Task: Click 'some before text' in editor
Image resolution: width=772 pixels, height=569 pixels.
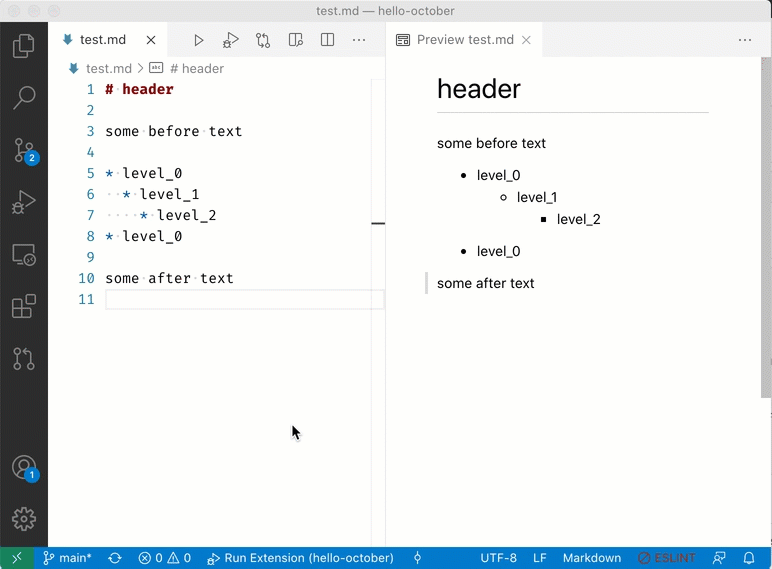Action: point(174,131)
